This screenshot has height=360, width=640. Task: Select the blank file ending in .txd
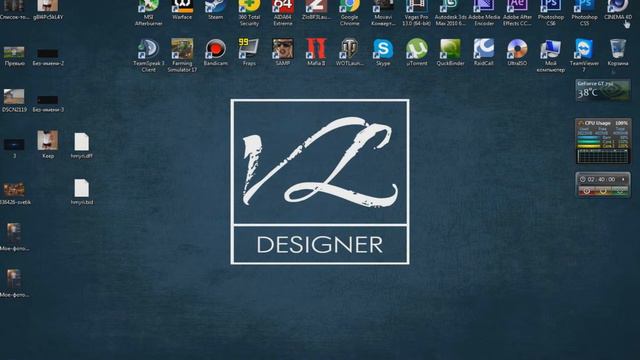click(81, 192)
